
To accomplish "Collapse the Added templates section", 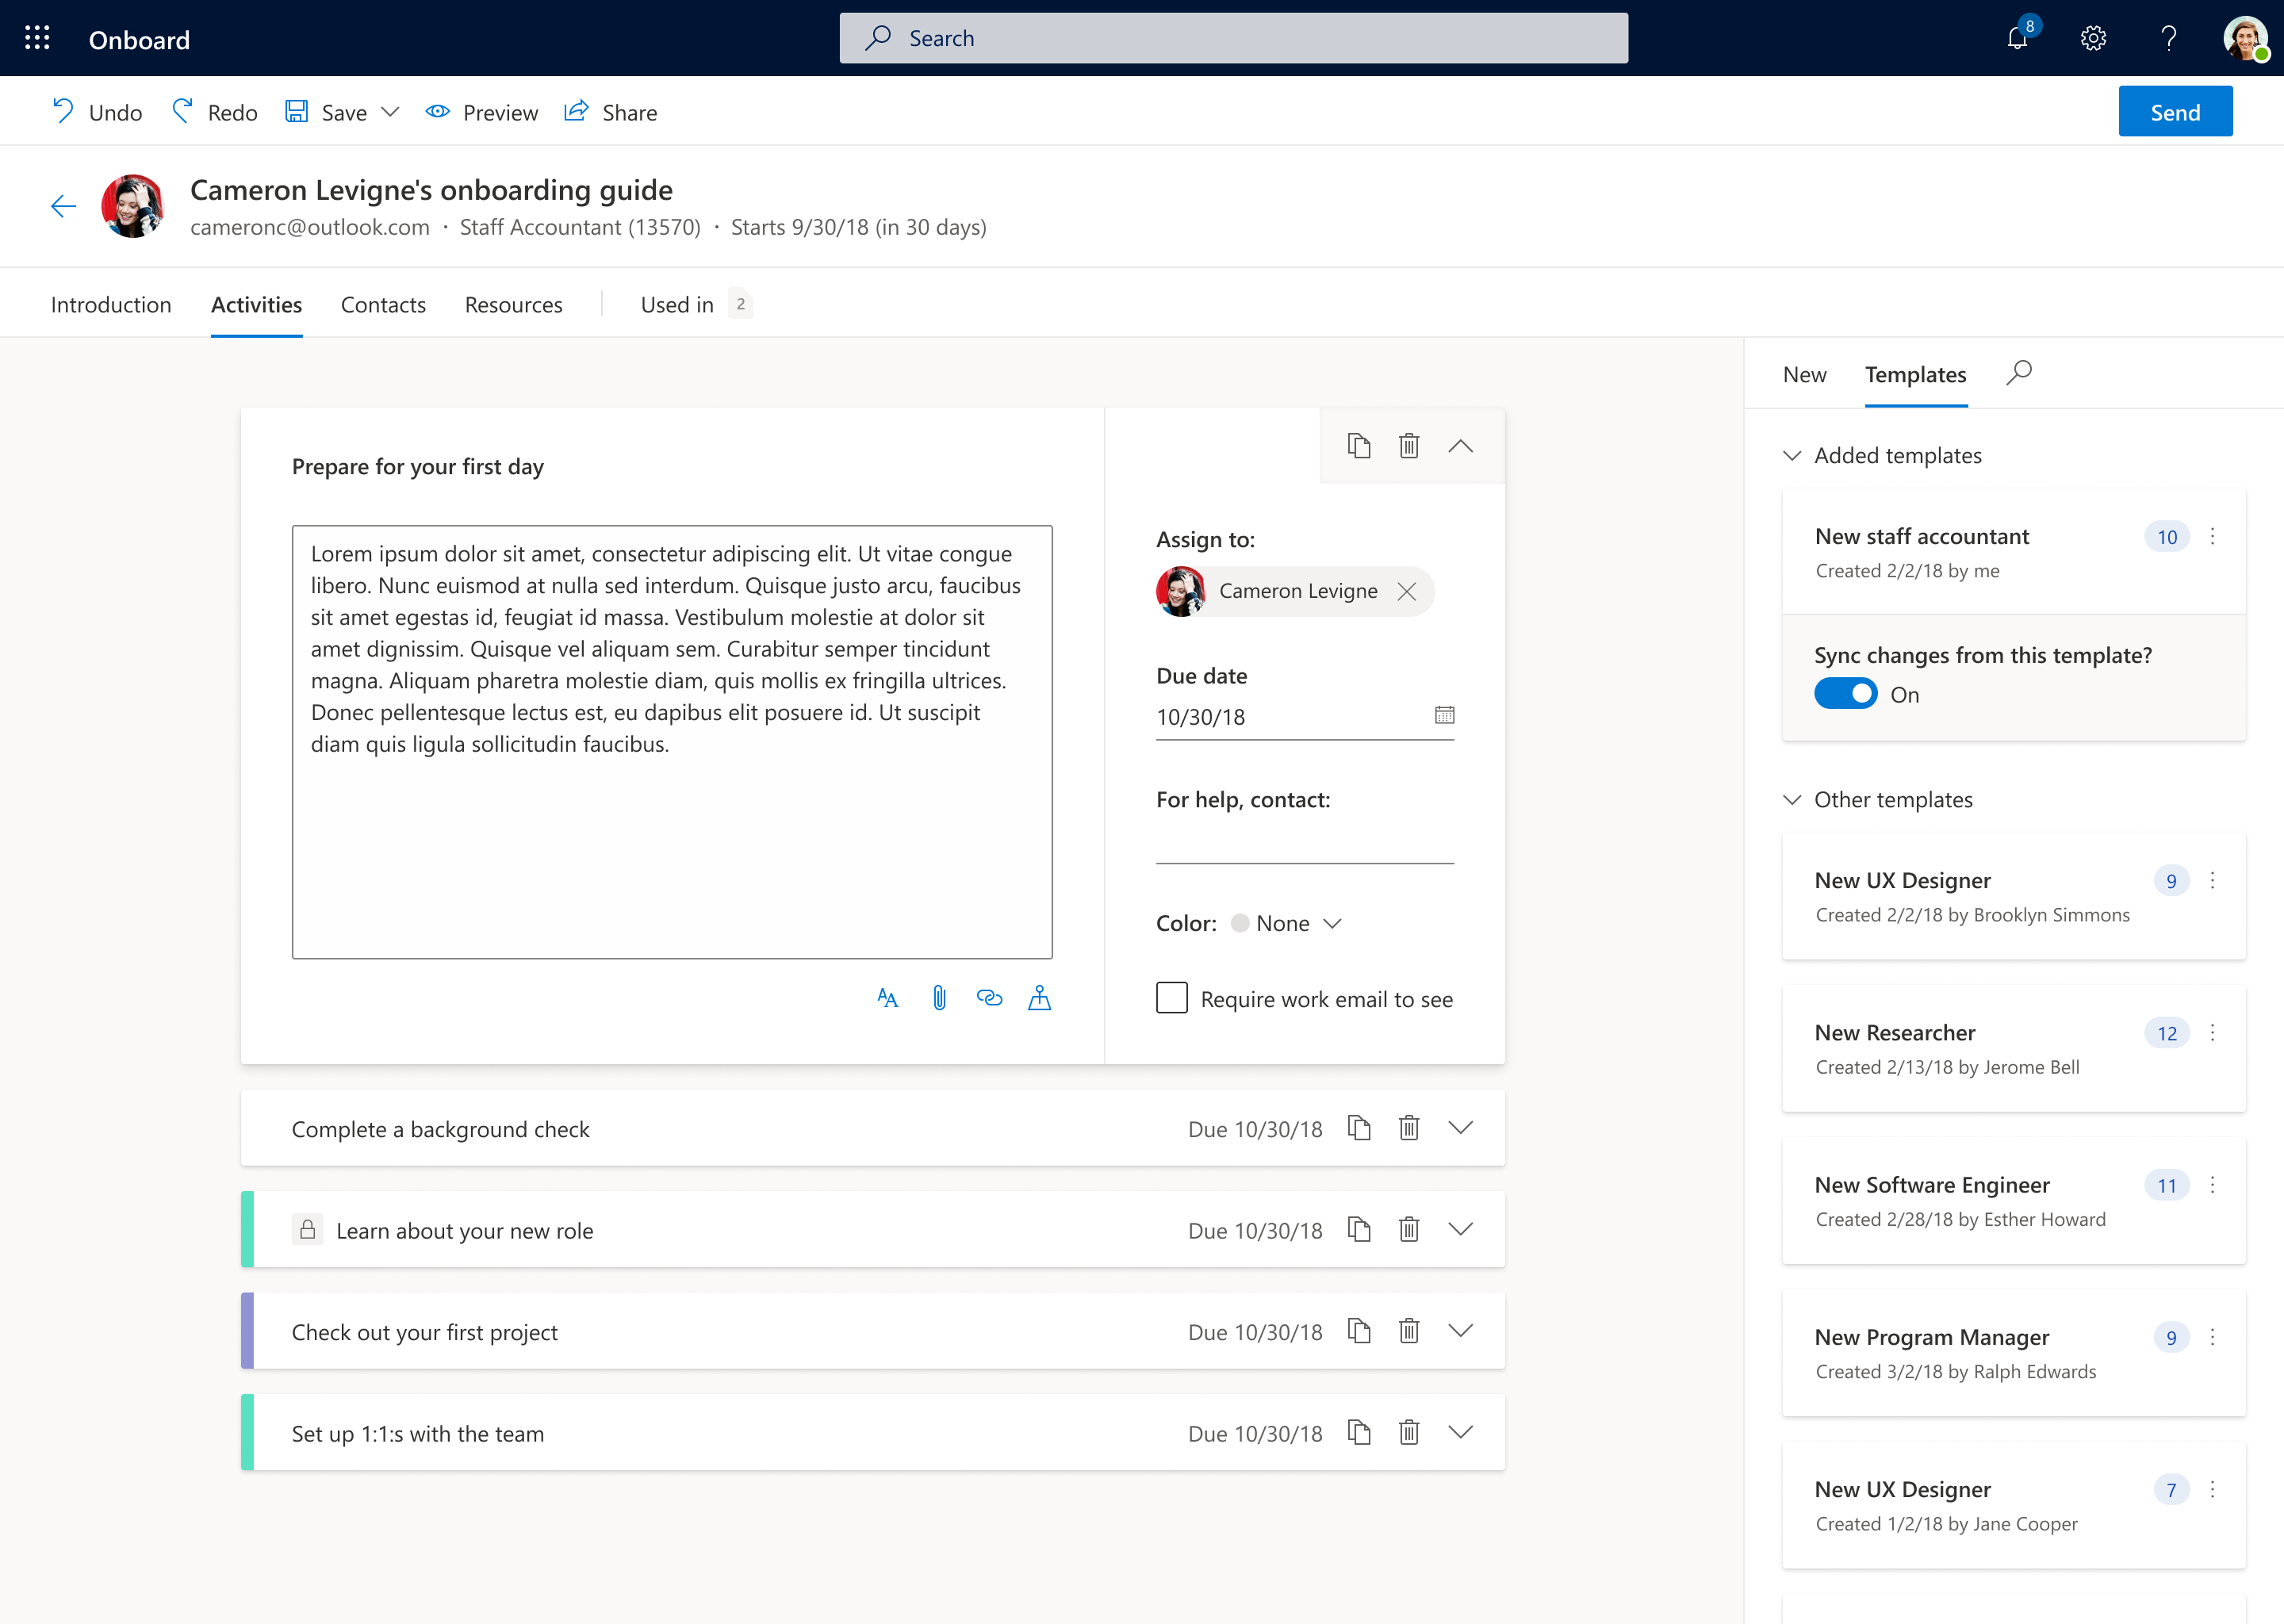I will (x=1792, y=455).
